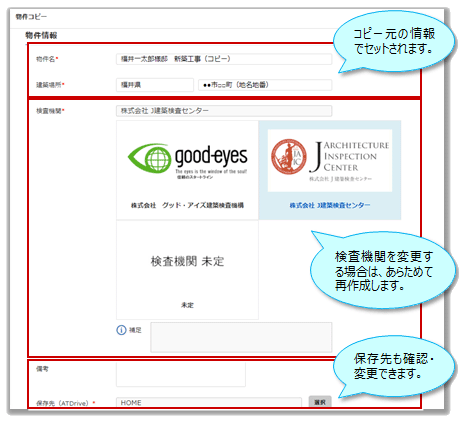Click the 未定 caption under undecided tile
This screenshot has height=422, width=465.
point(187,305)
